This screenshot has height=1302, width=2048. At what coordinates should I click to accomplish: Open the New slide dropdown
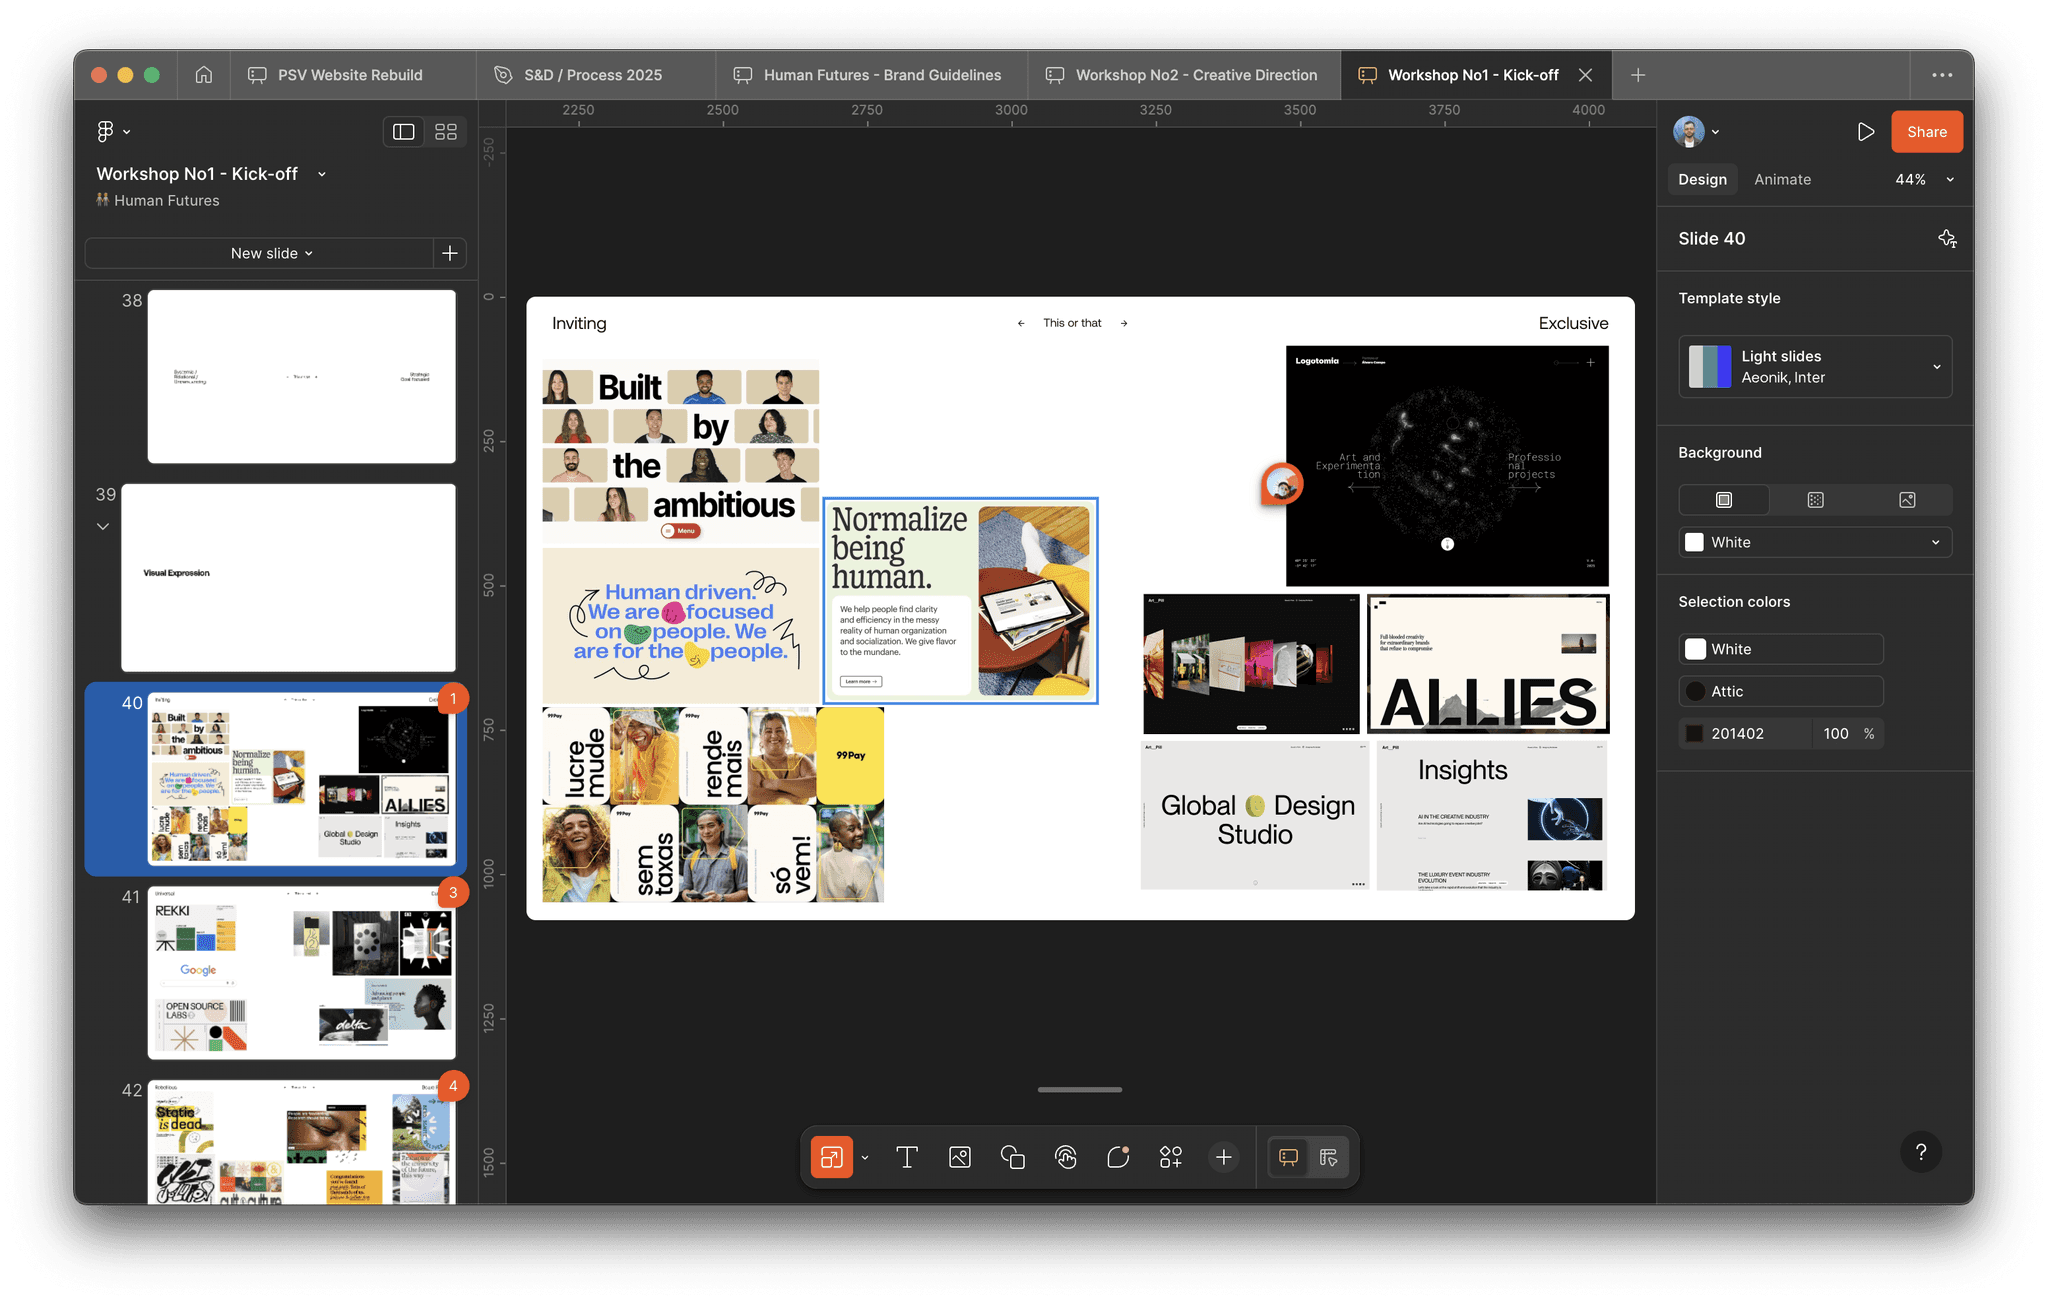(271, 253)
